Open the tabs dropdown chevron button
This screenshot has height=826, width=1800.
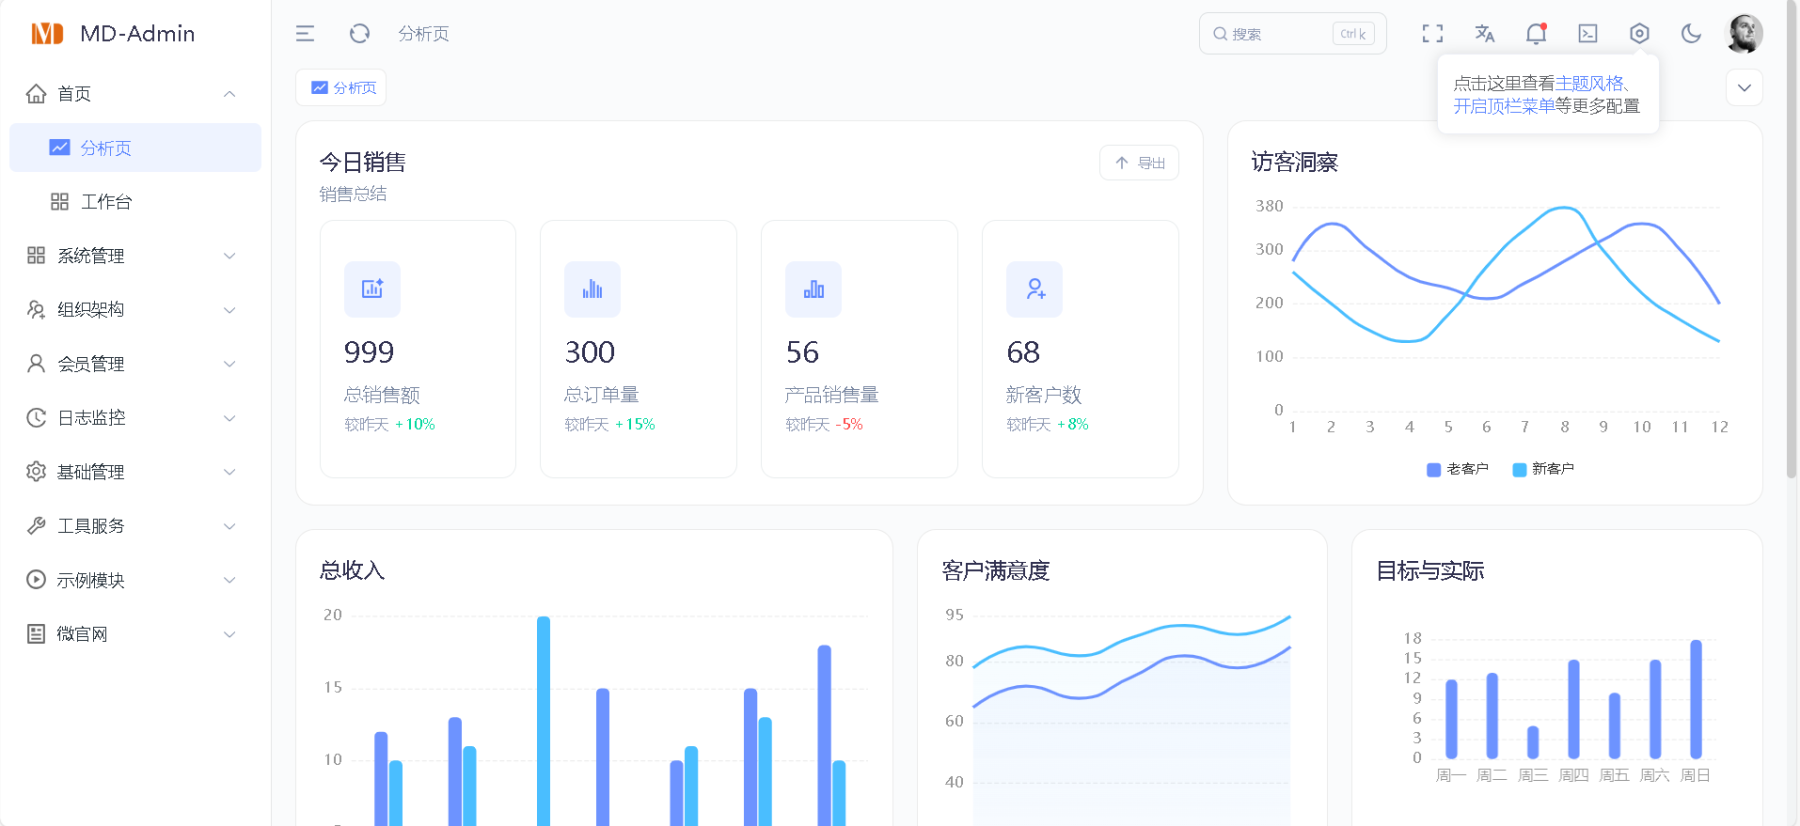pyautogui.click(x=1744, y=88)
